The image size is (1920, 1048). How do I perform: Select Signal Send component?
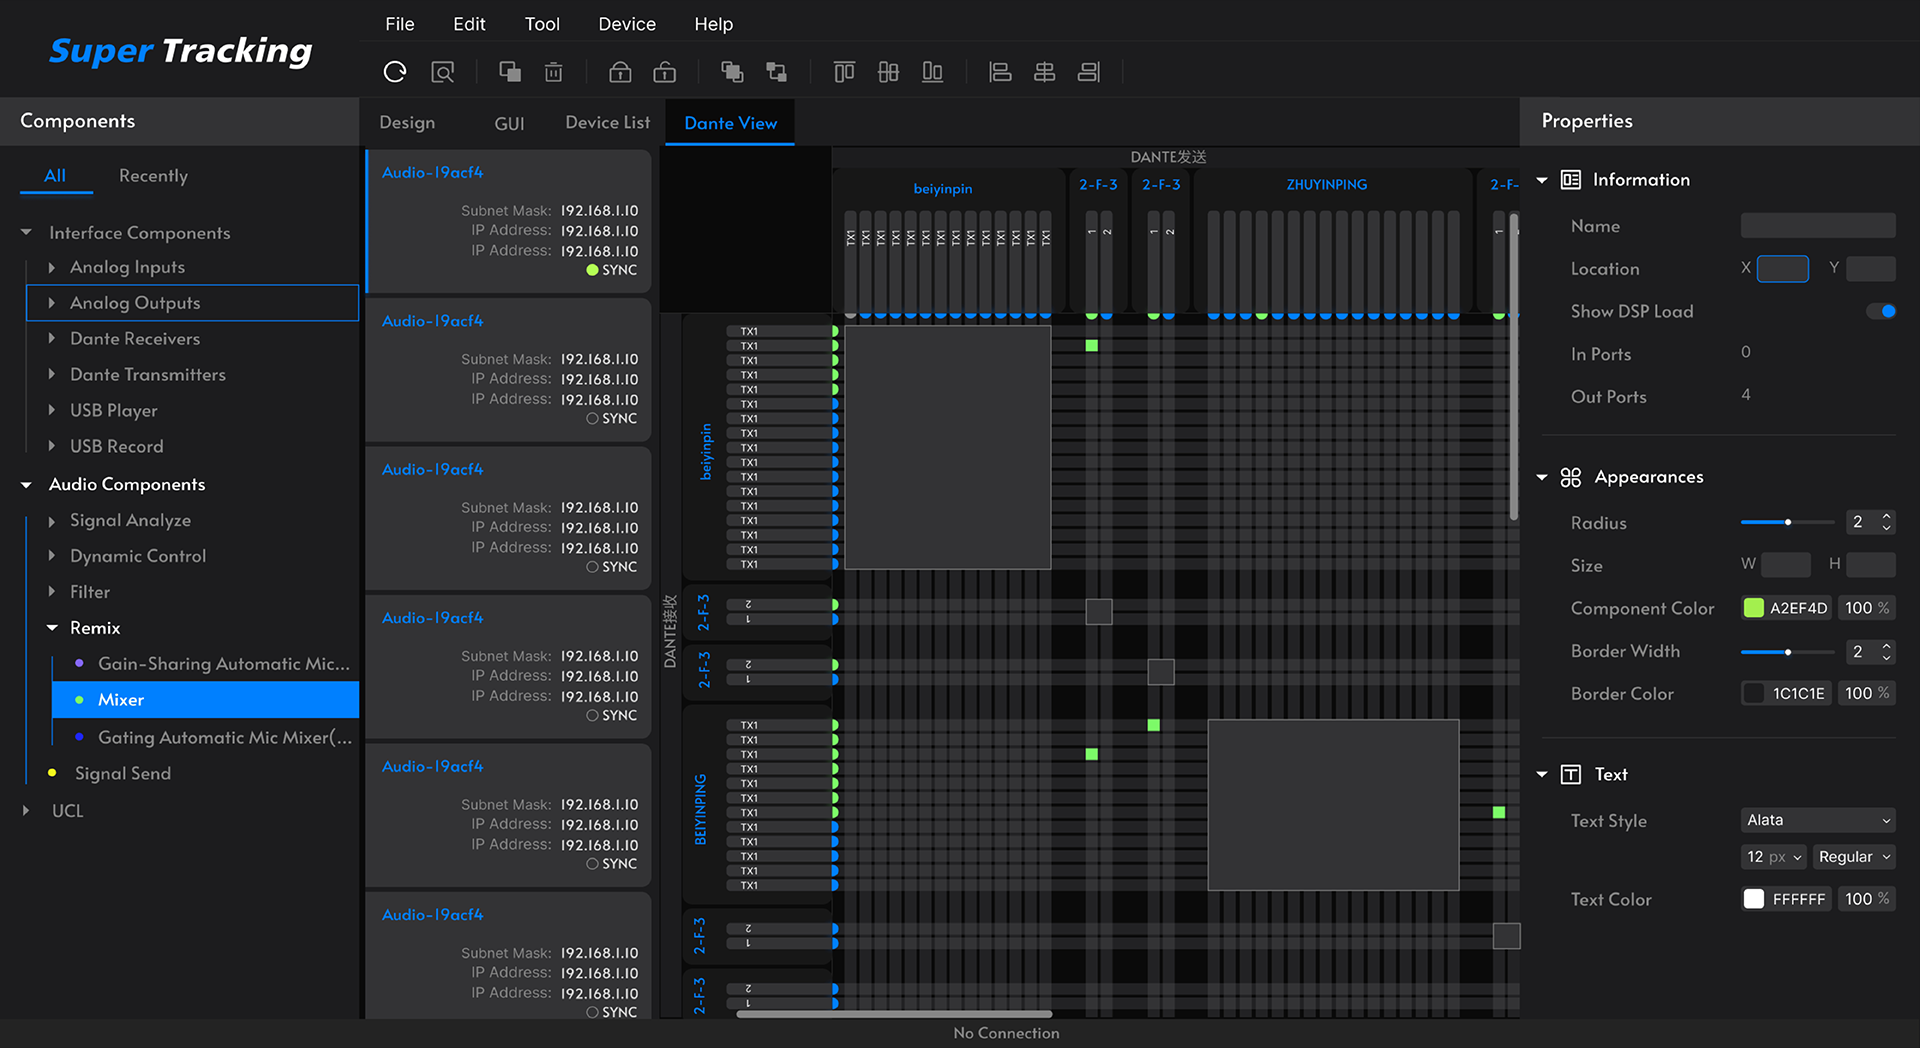click(x=123, y=773)
